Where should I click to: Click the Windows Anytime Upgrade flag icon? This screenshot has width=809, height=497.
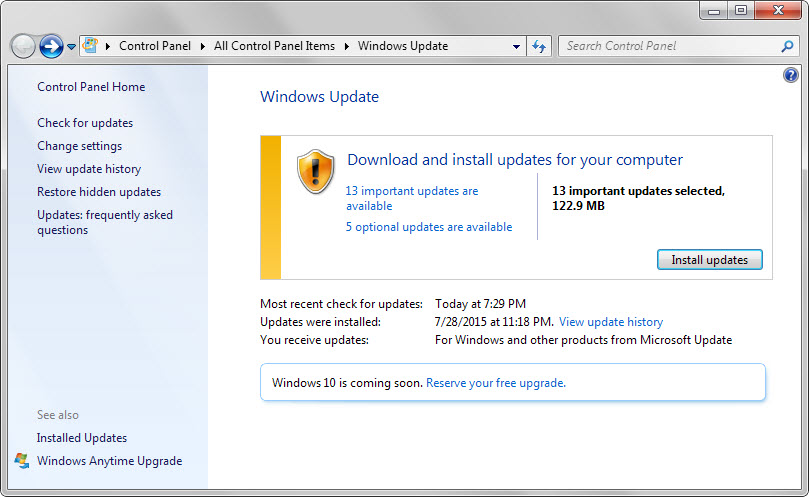[22, 460]
